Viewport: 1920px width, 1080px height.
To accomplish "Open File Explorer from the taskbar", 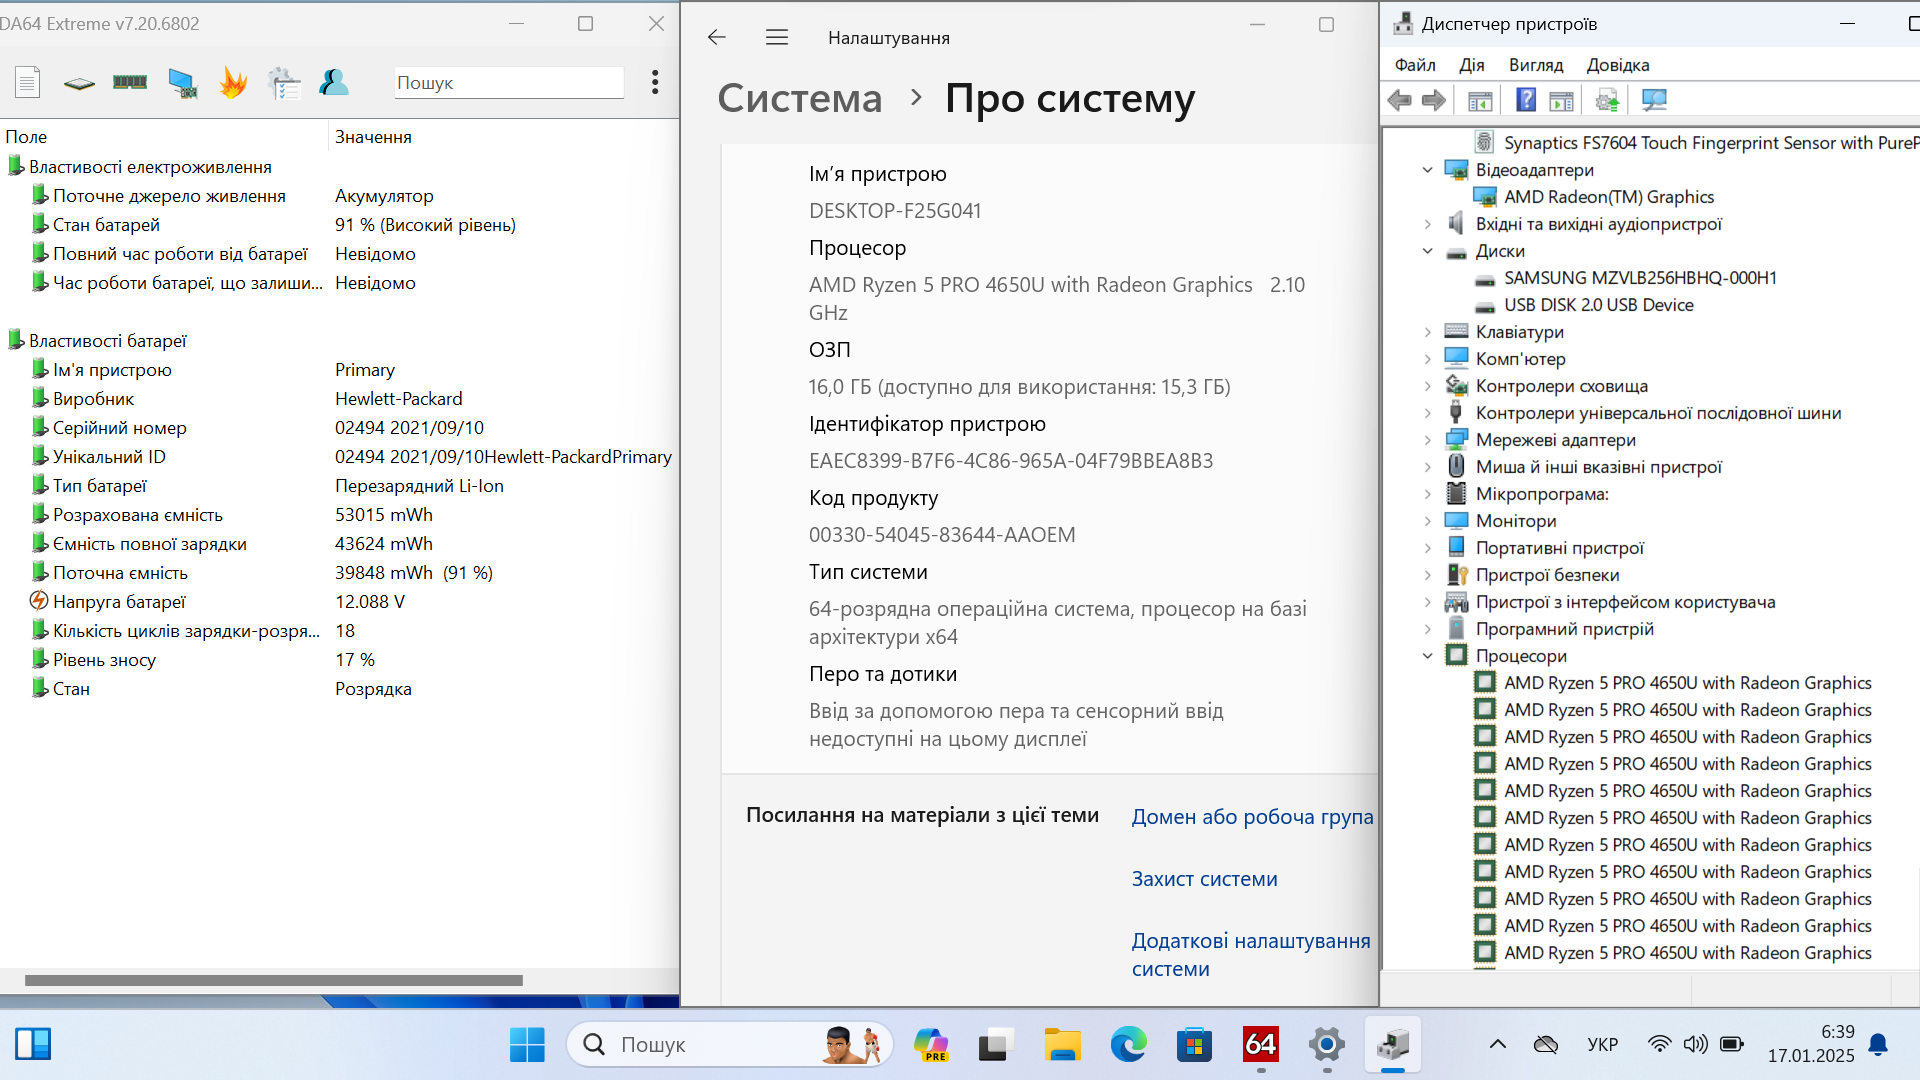I will [1062, 1045].
